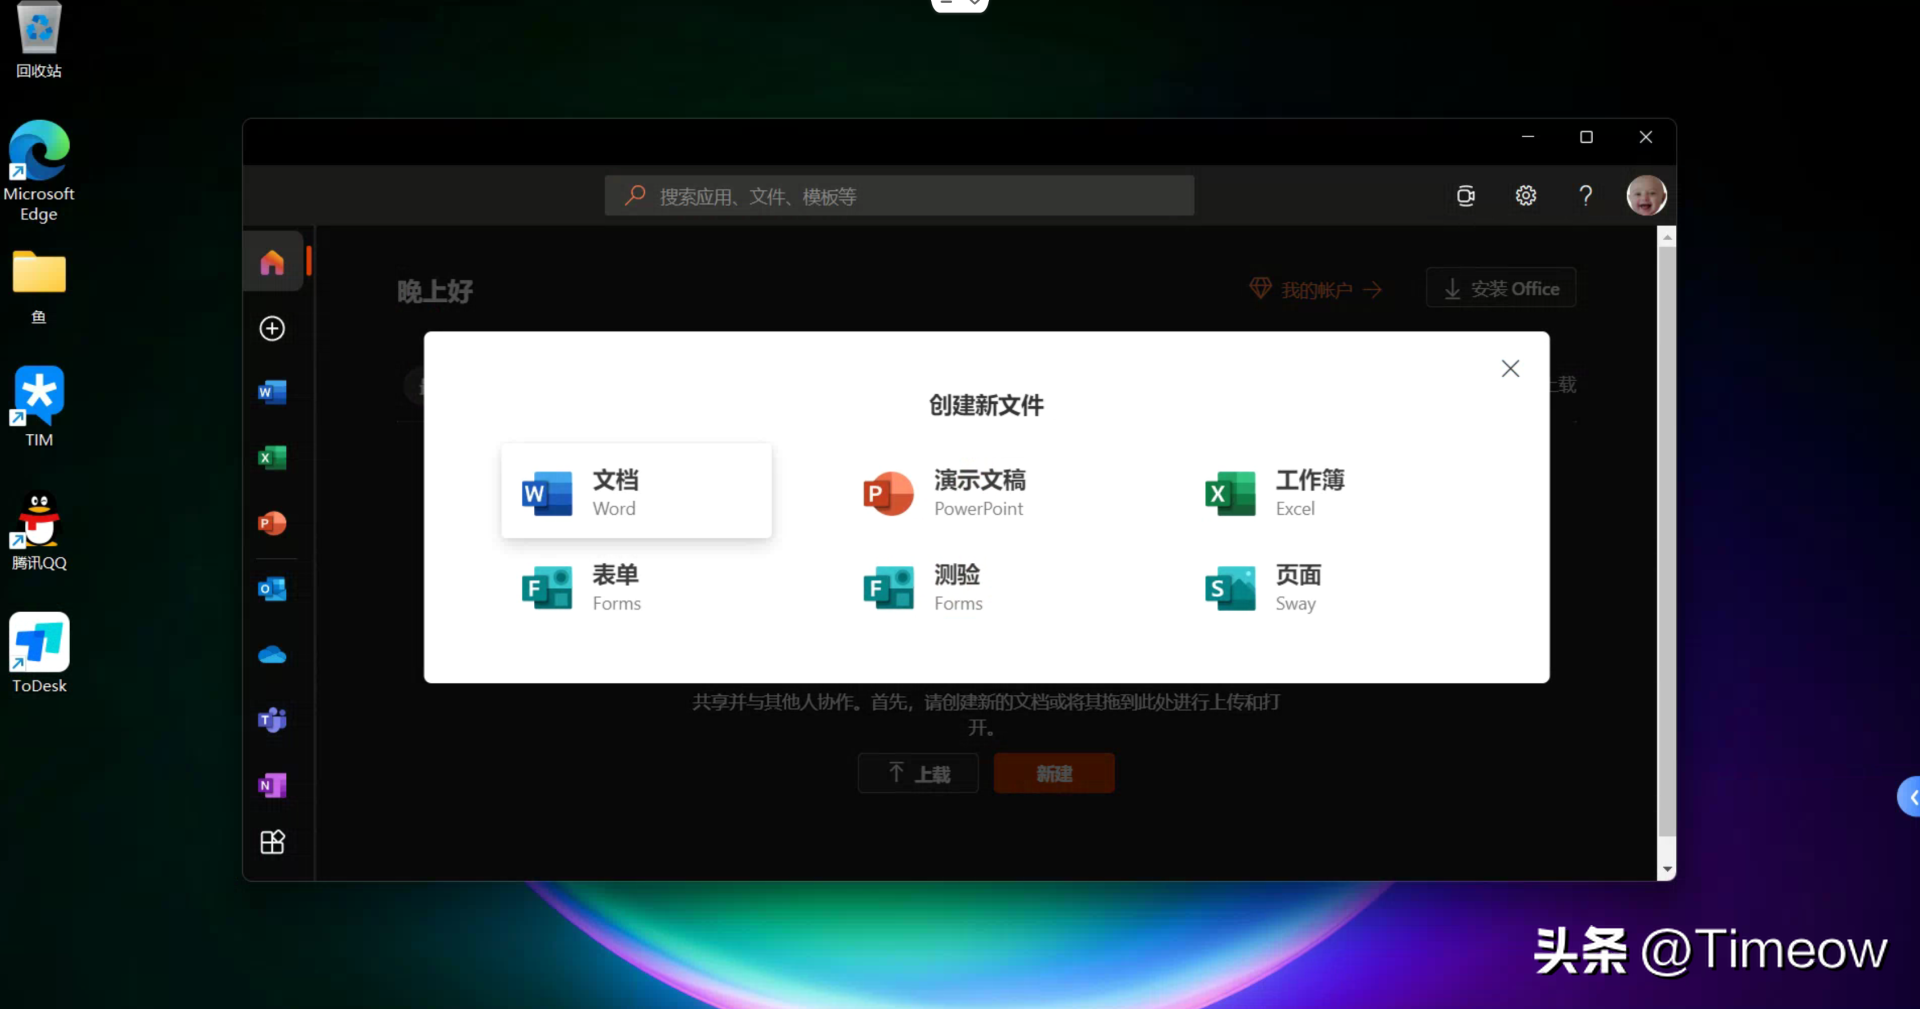The width and height of the screenshot is (1920, 1009).
Task: Open OneDrive from the Office sidebar
Action: tap(272, 655)
